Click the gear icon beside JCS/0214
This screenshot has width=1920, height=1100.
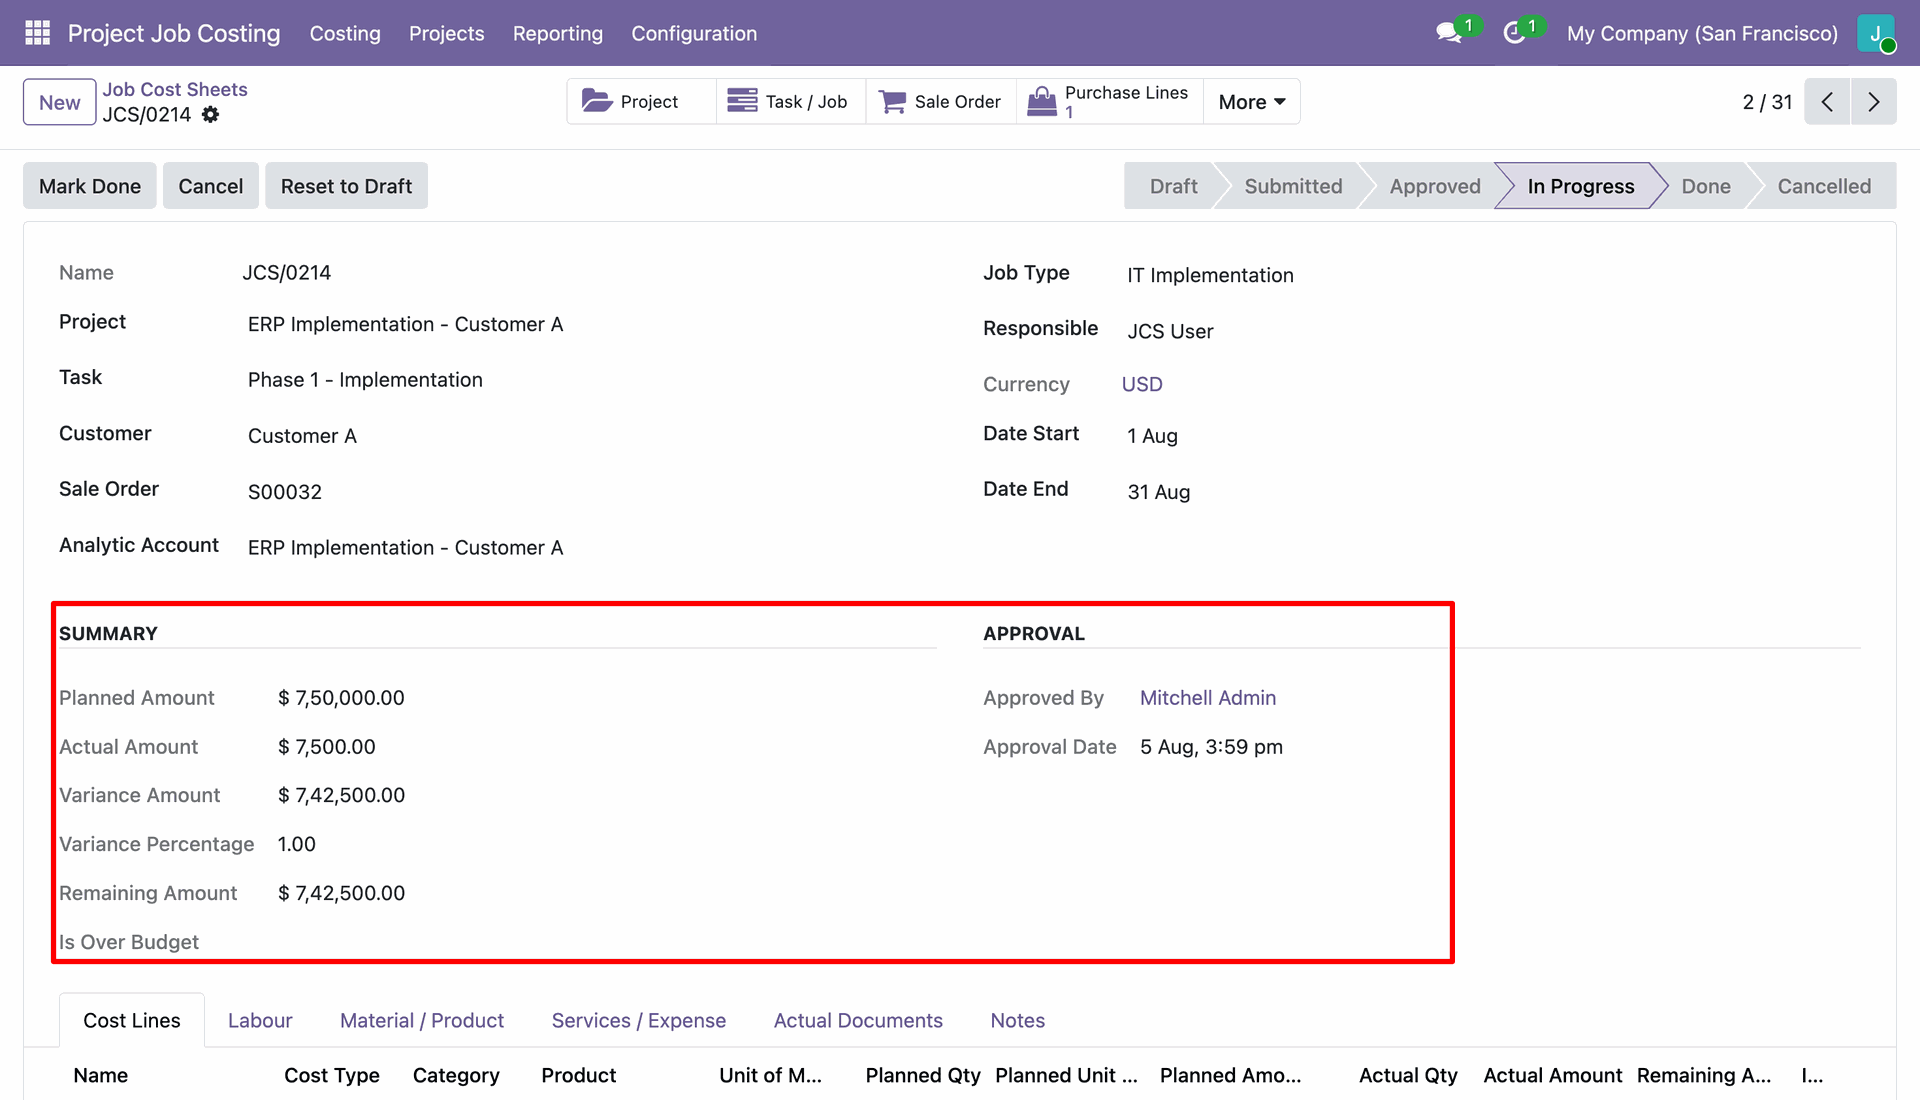[x=210, y=115]
